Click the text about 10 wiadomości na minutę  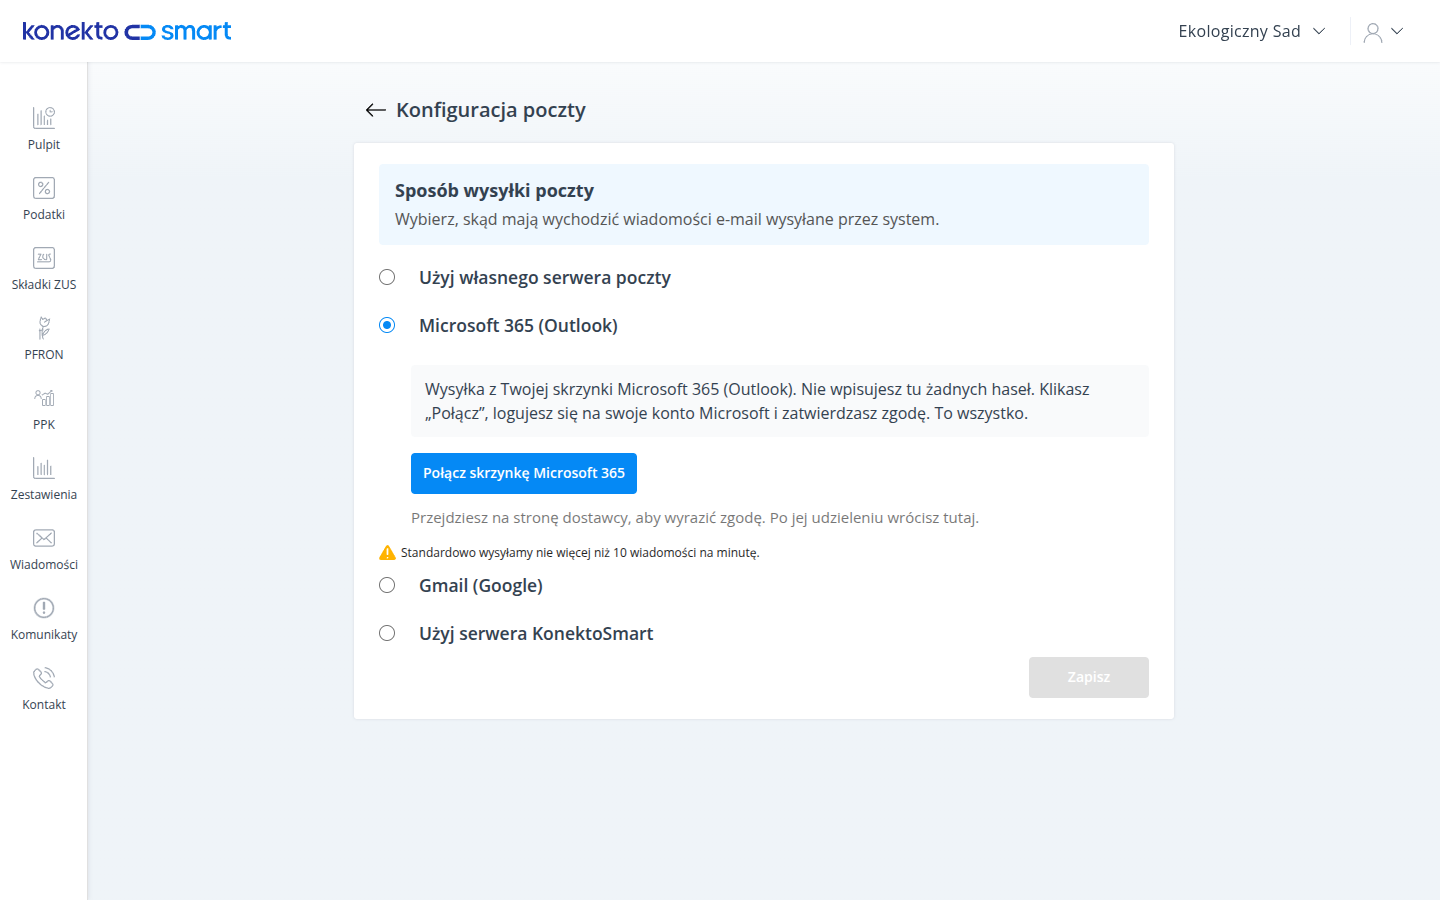point(580,553)
